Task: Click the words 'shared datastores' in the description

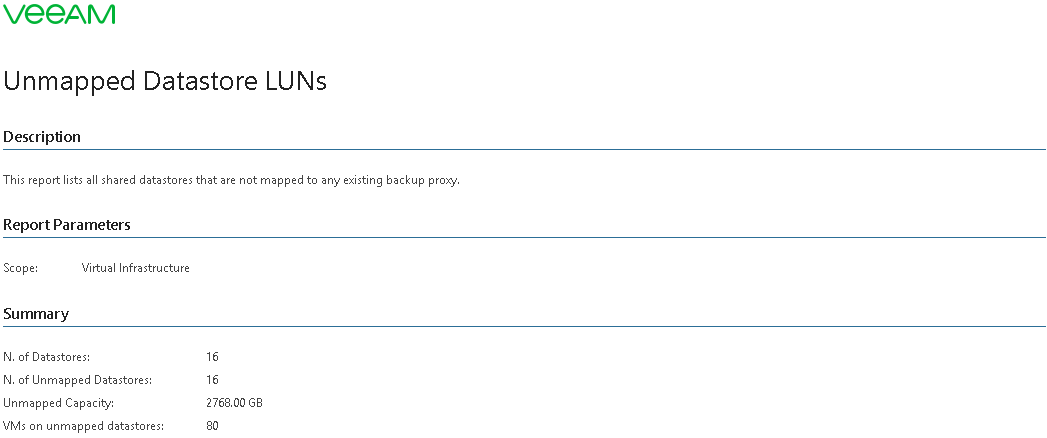Action: click(156, 180)
